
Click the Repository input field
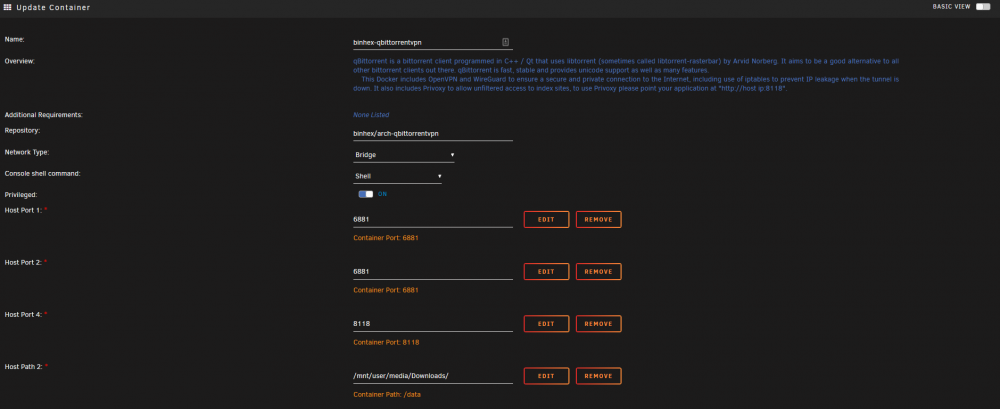(x=433, y=134)
